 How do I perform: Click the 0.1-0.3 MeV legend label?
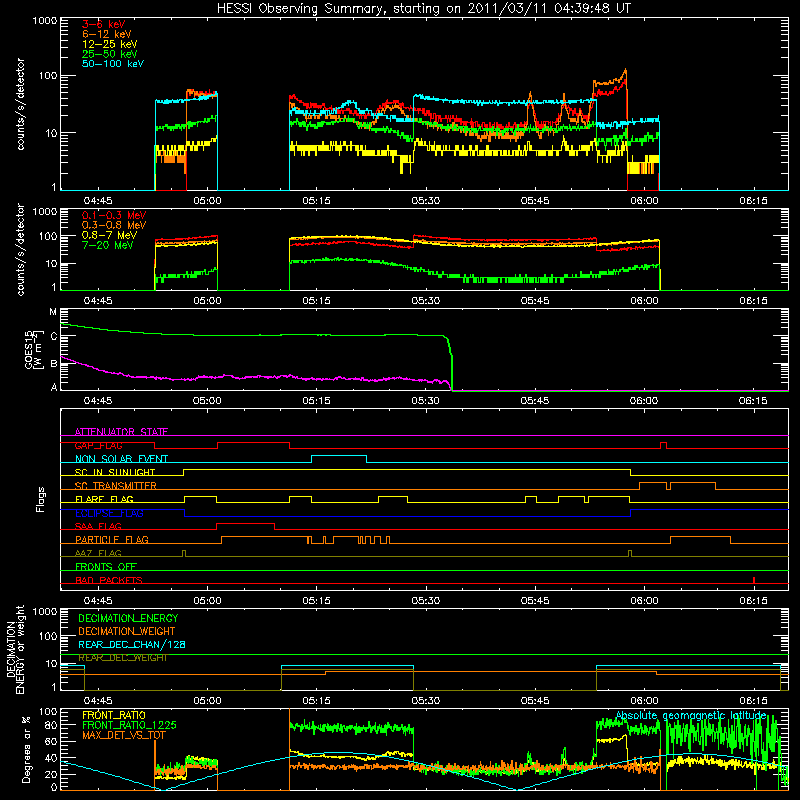click(114, 215)
